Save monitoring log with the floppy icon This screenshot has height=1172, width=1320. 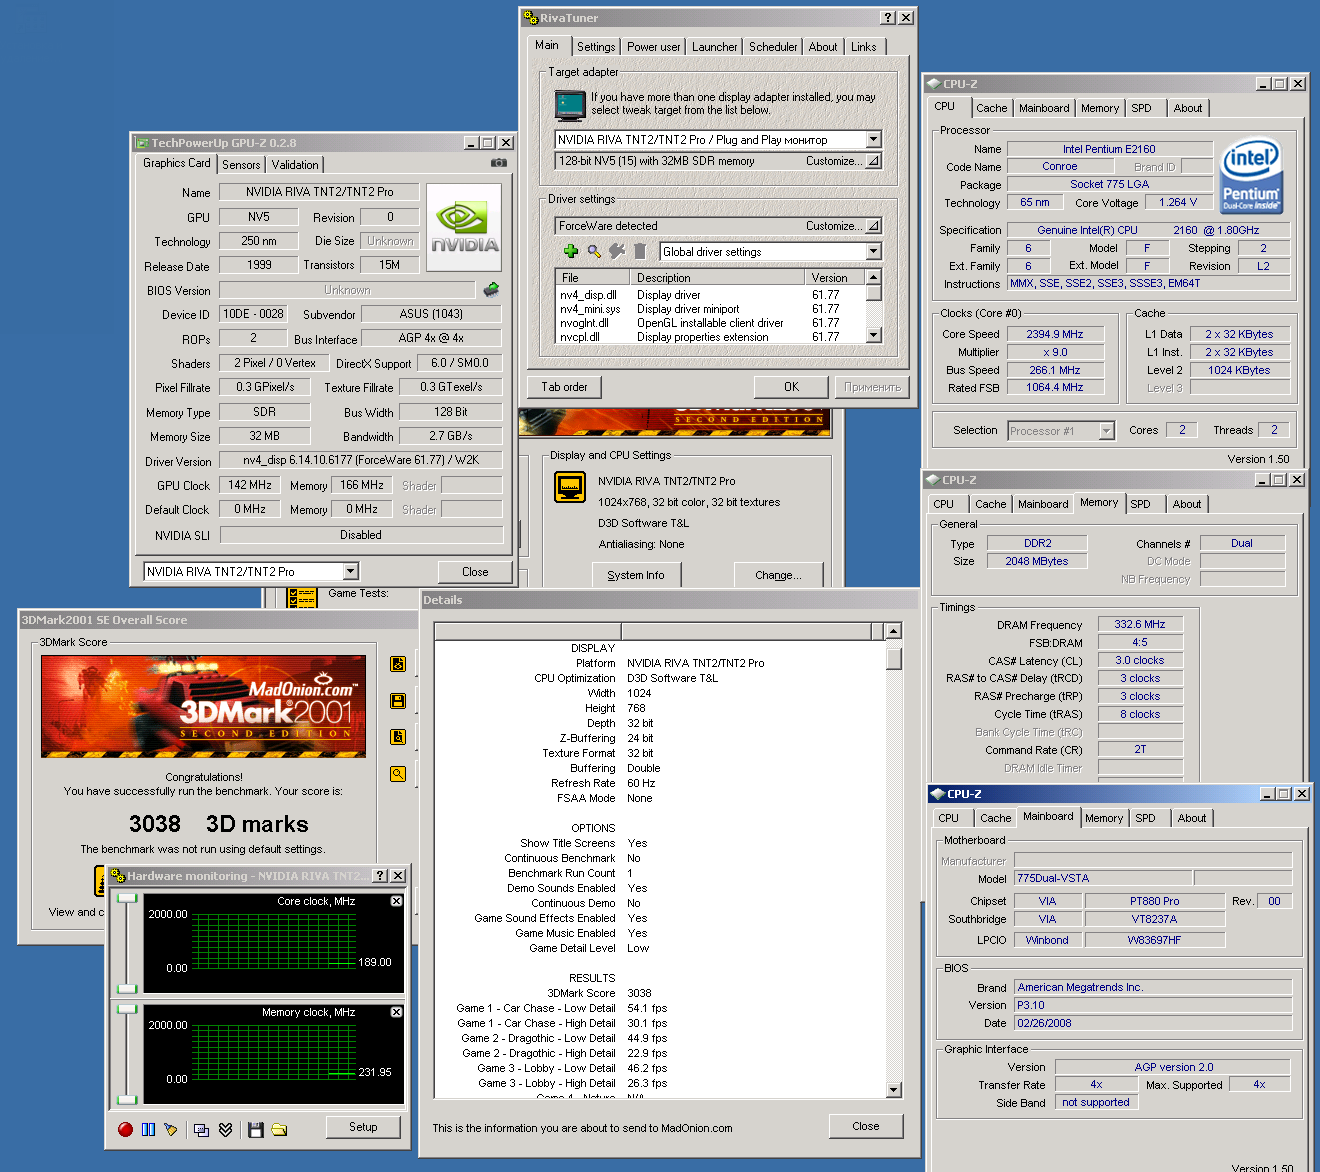pos(256,1129)
